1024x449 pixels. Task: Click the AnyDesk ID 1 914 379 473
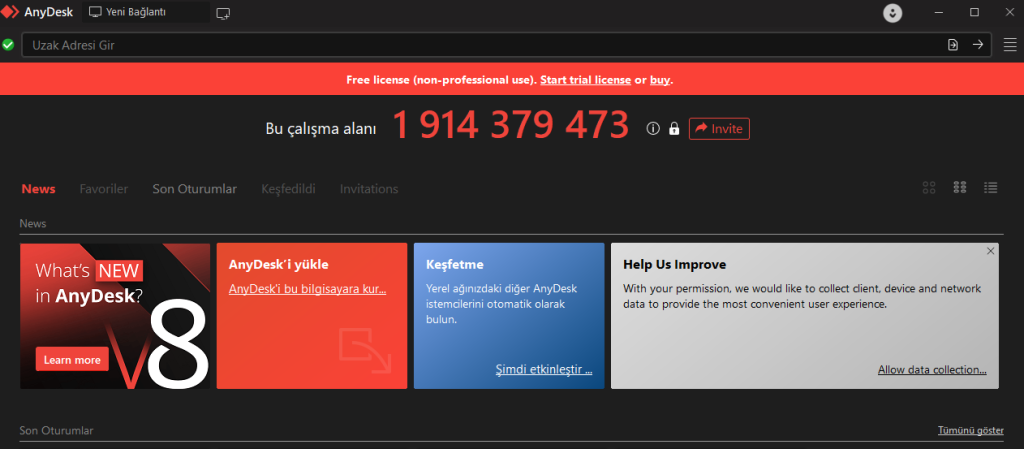[511, 125]
